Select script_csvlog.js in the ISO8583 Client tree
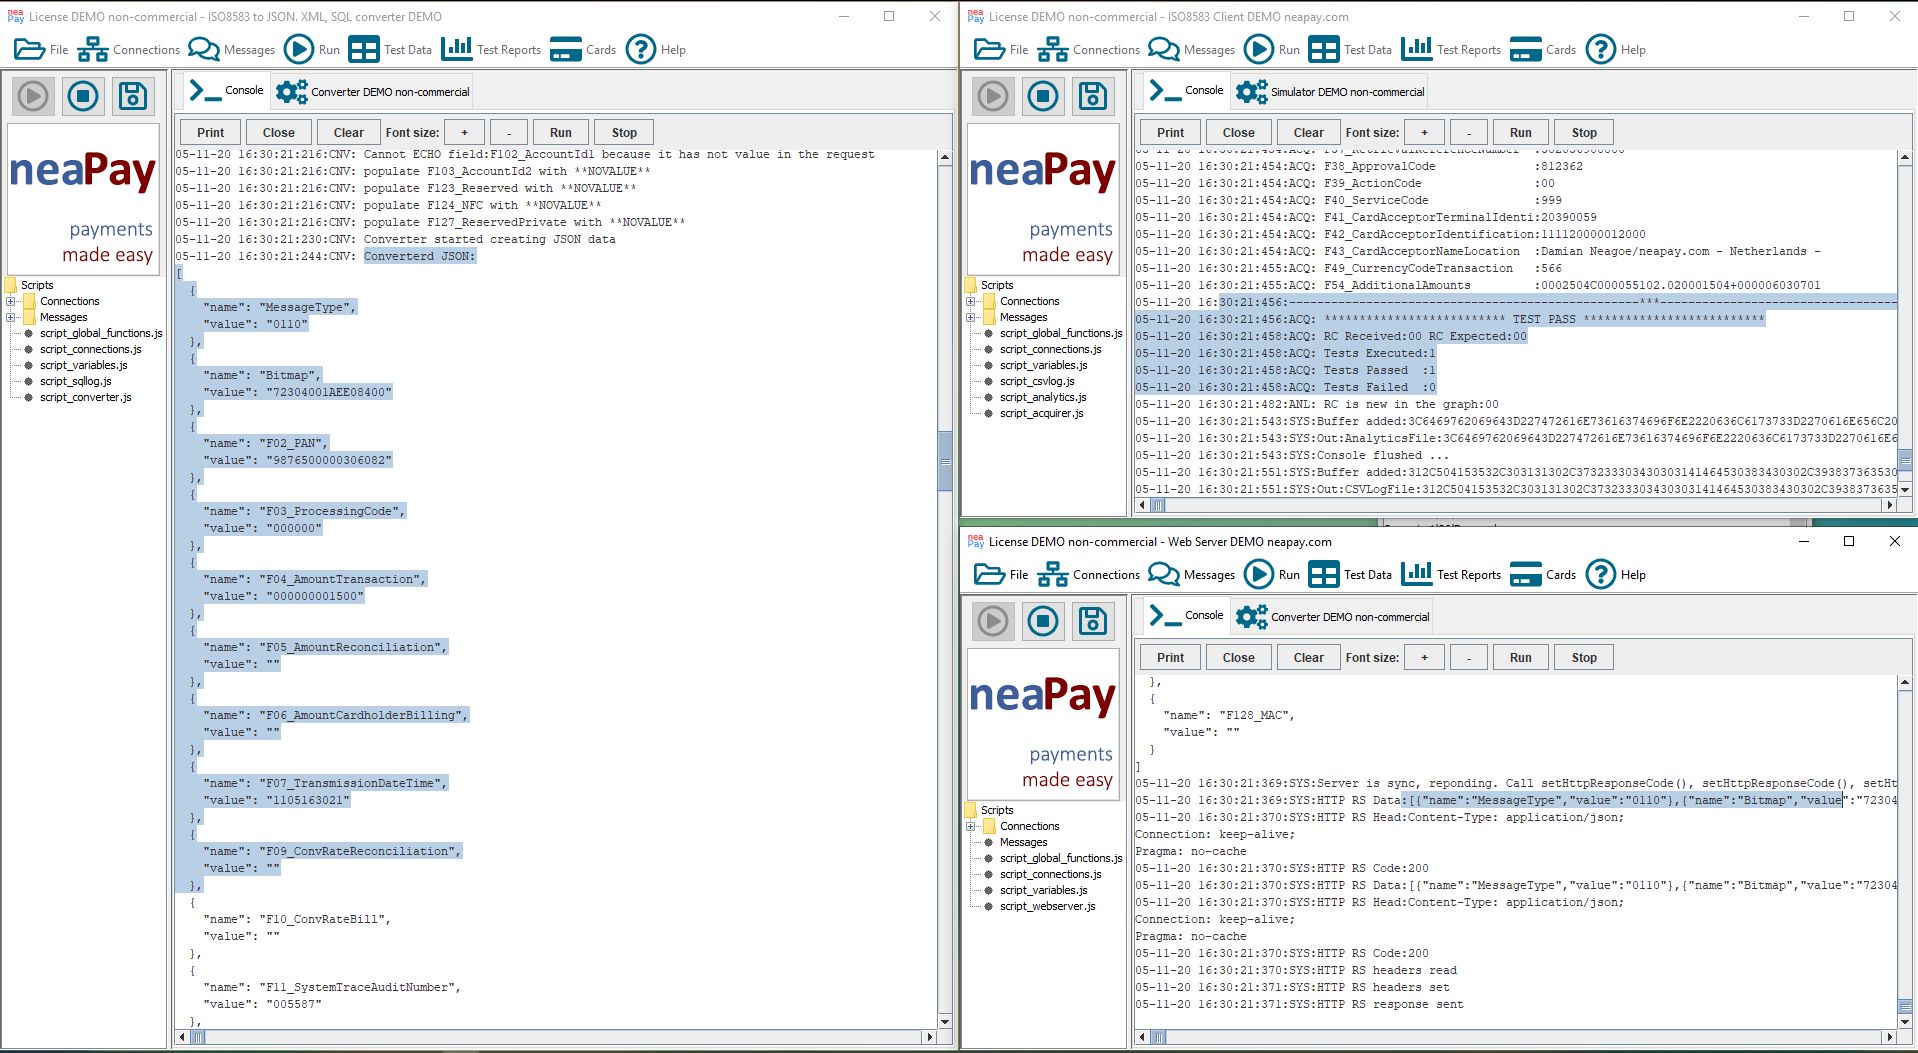The image size is (1918, 1053). [x=1037, y=381]
